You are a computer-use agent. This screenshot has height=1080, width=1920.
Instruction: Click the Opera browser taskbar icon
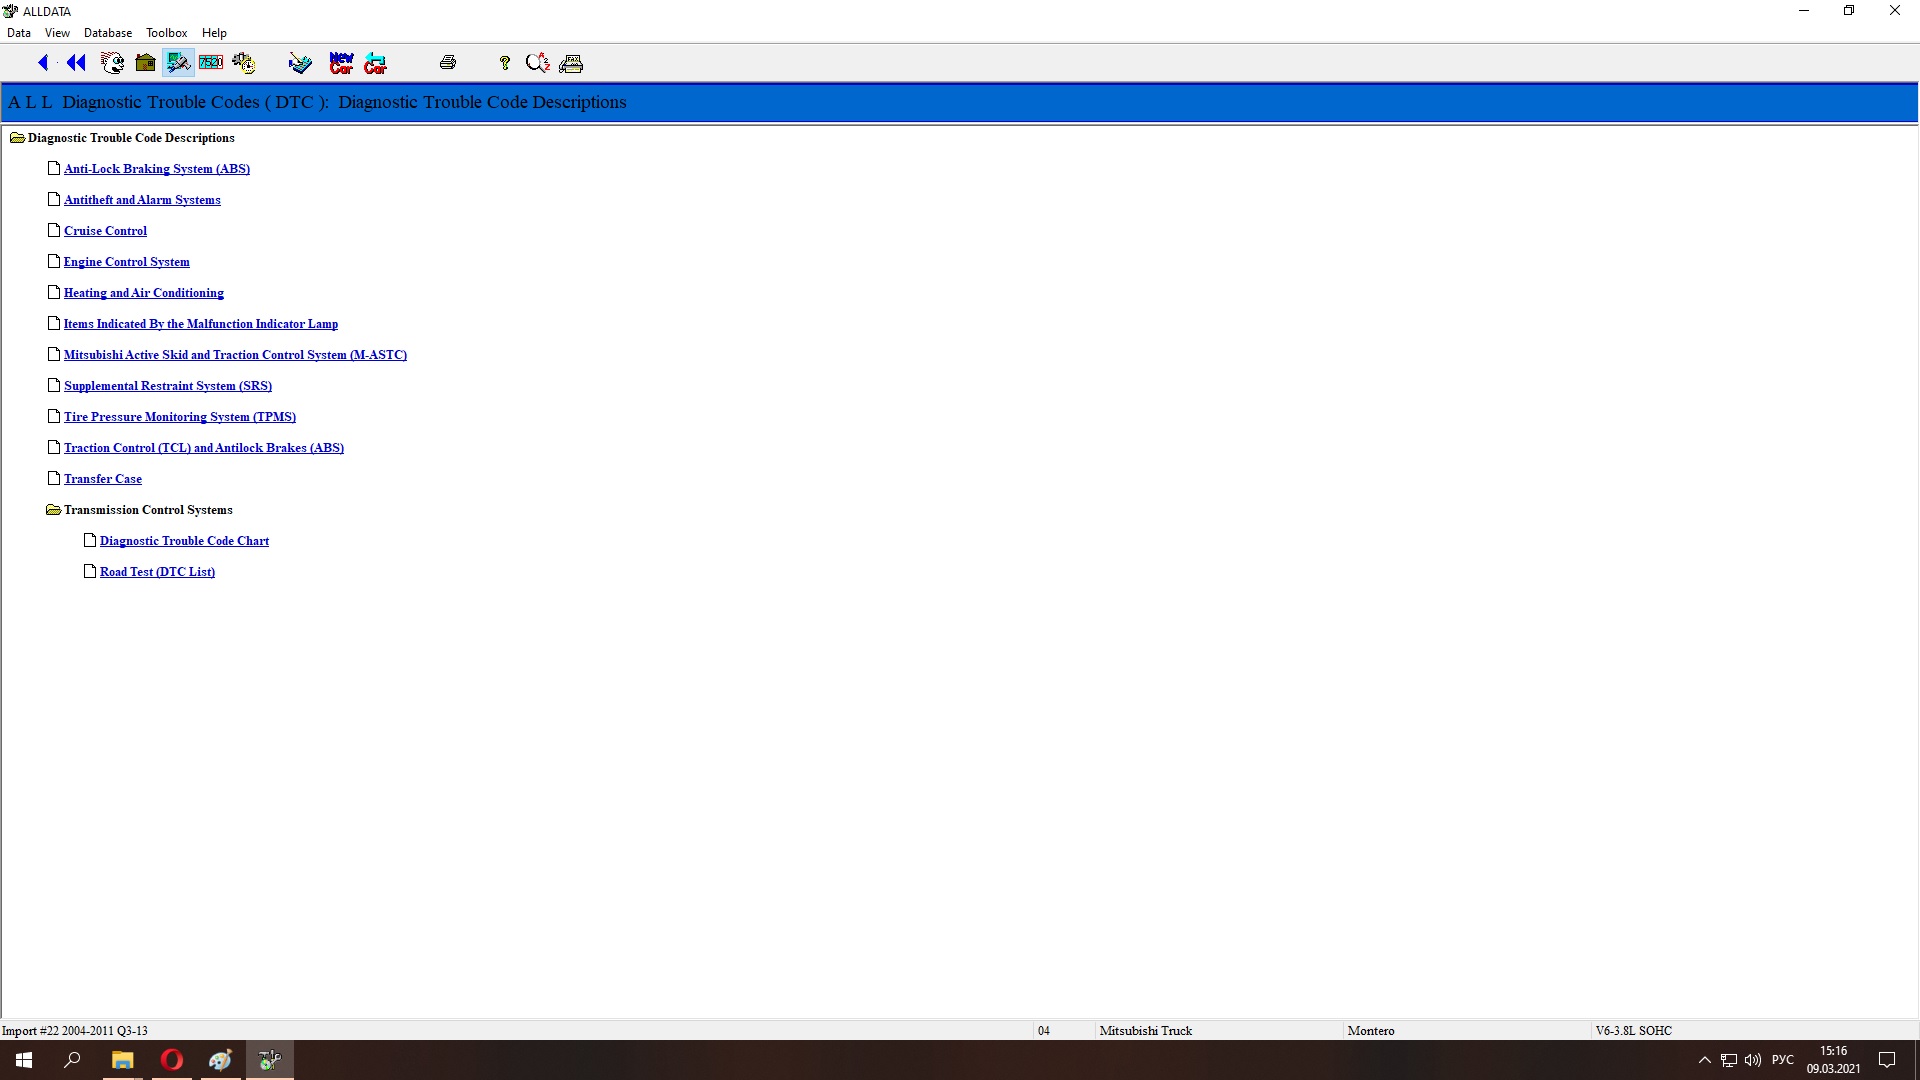point(172,1060)
